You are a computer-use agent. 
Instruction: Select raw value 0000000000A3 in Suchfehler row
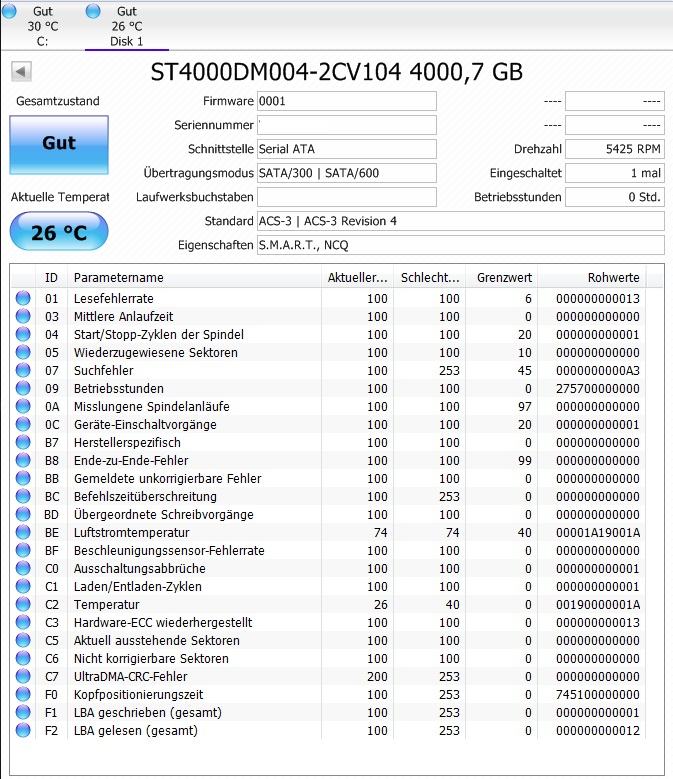598,371
